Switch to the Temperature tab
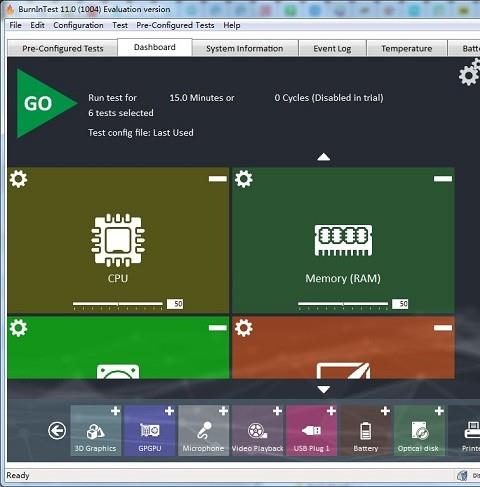The image size is (480, 487). coord(407,49)
